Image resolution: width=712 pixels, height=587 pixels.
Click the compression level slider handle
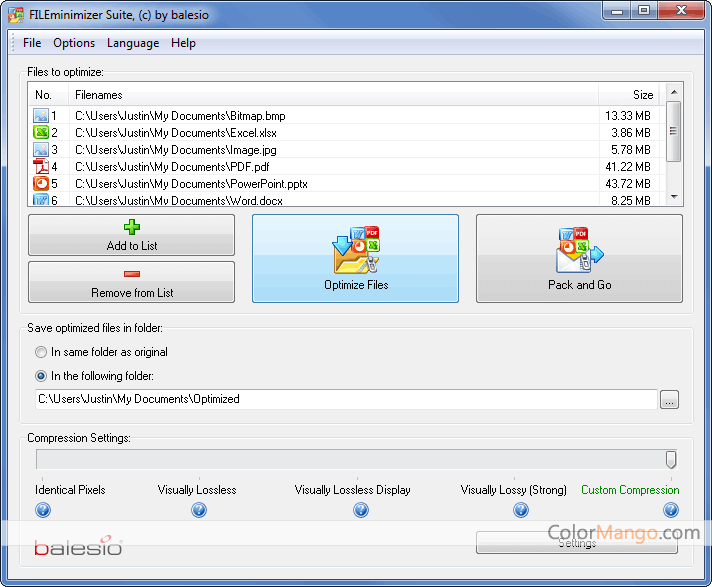(671, 459)
